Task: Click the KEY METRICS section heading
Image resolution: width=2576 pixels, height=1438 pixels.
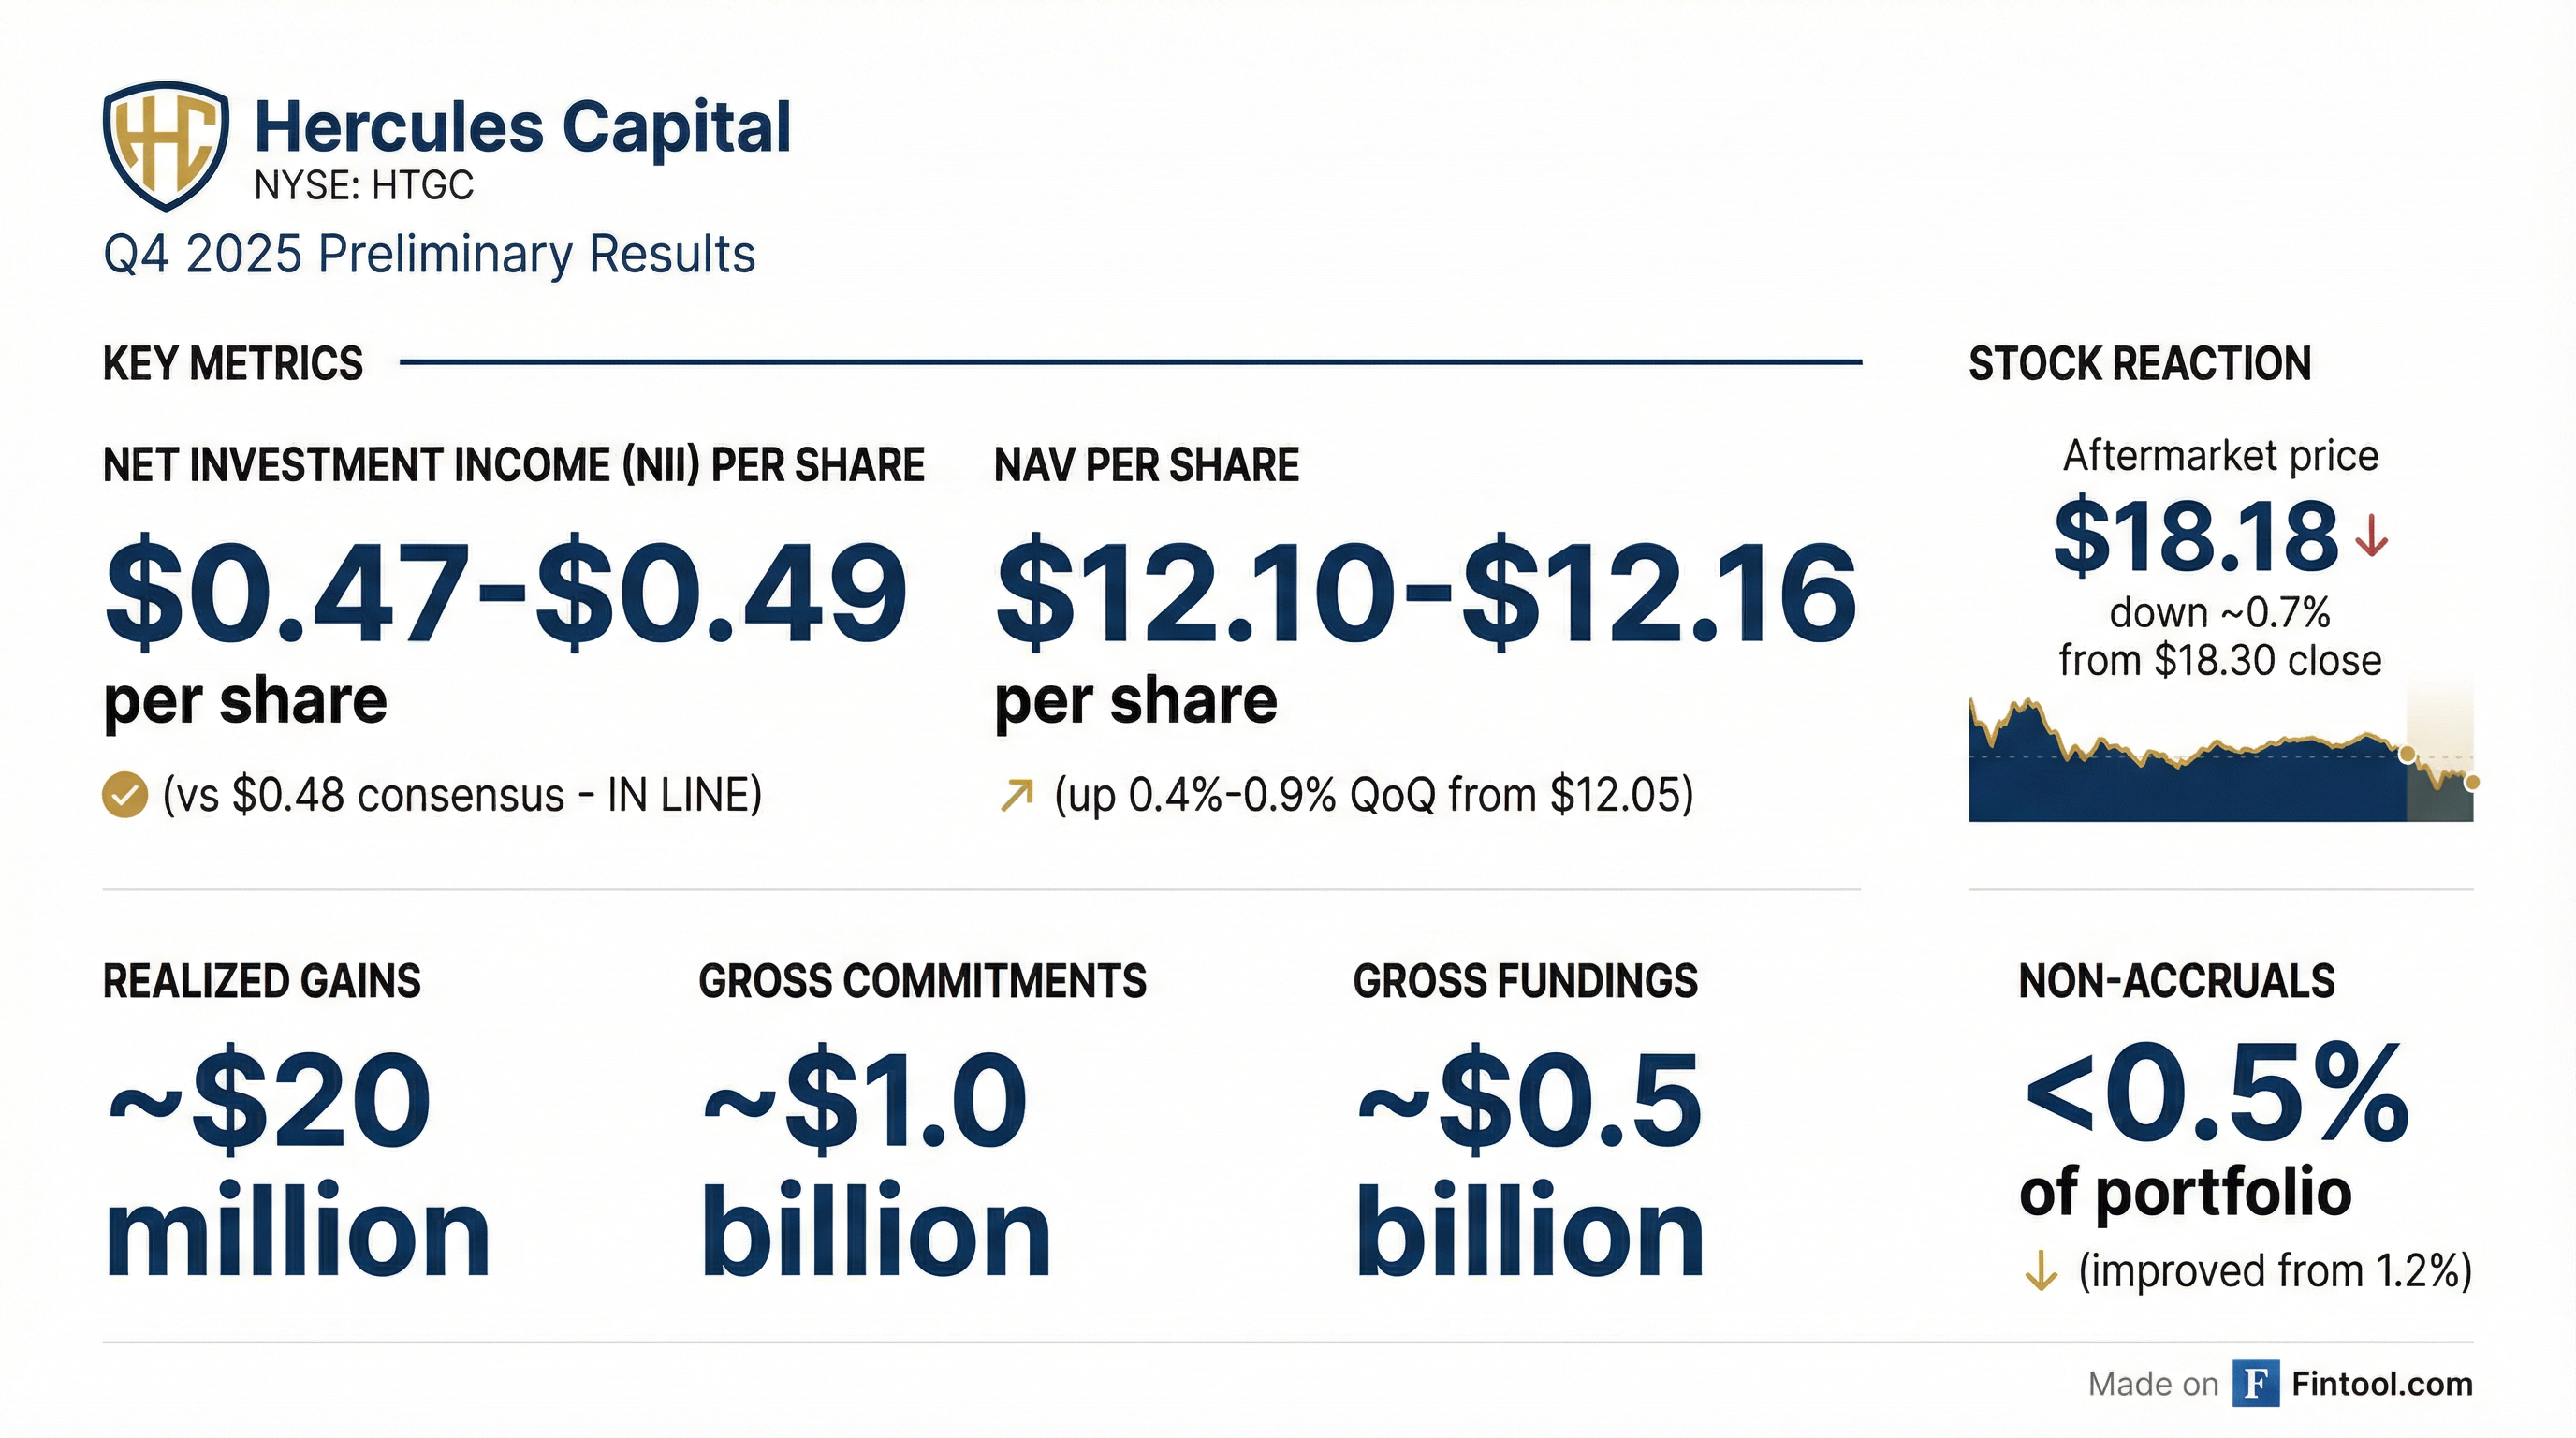Action: (233, 364)
